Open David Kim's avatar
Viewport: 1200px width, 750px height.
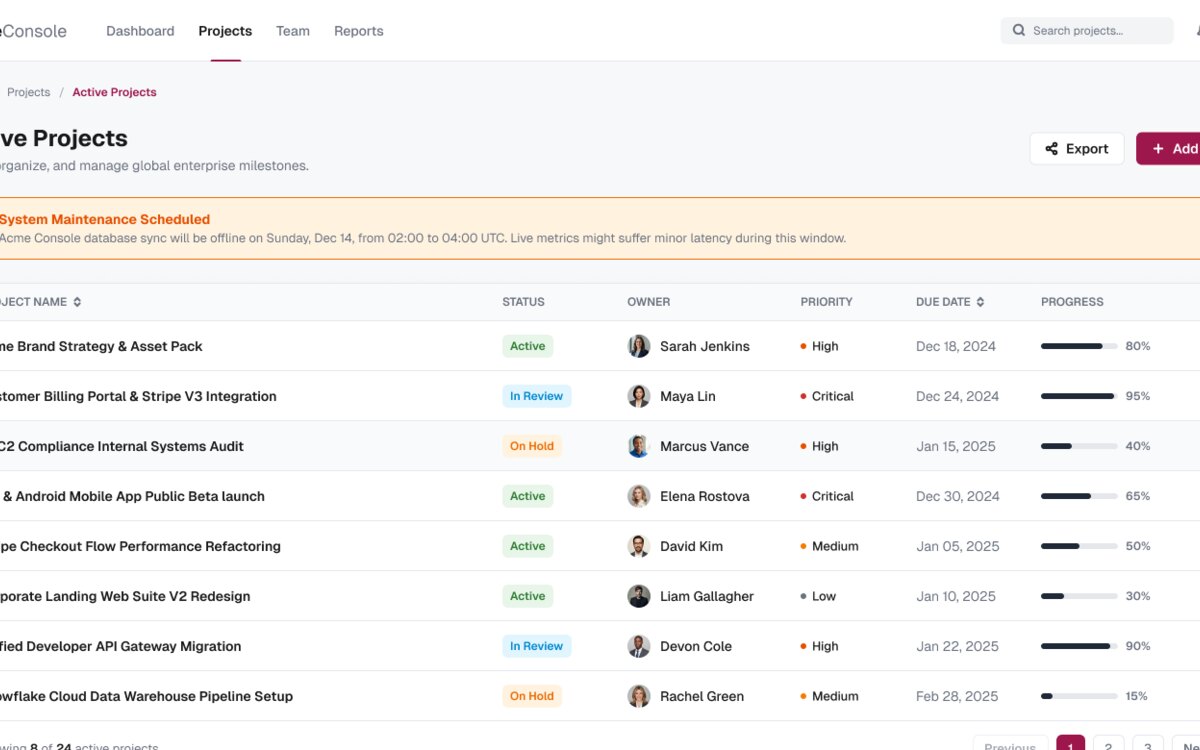(639, 546)
